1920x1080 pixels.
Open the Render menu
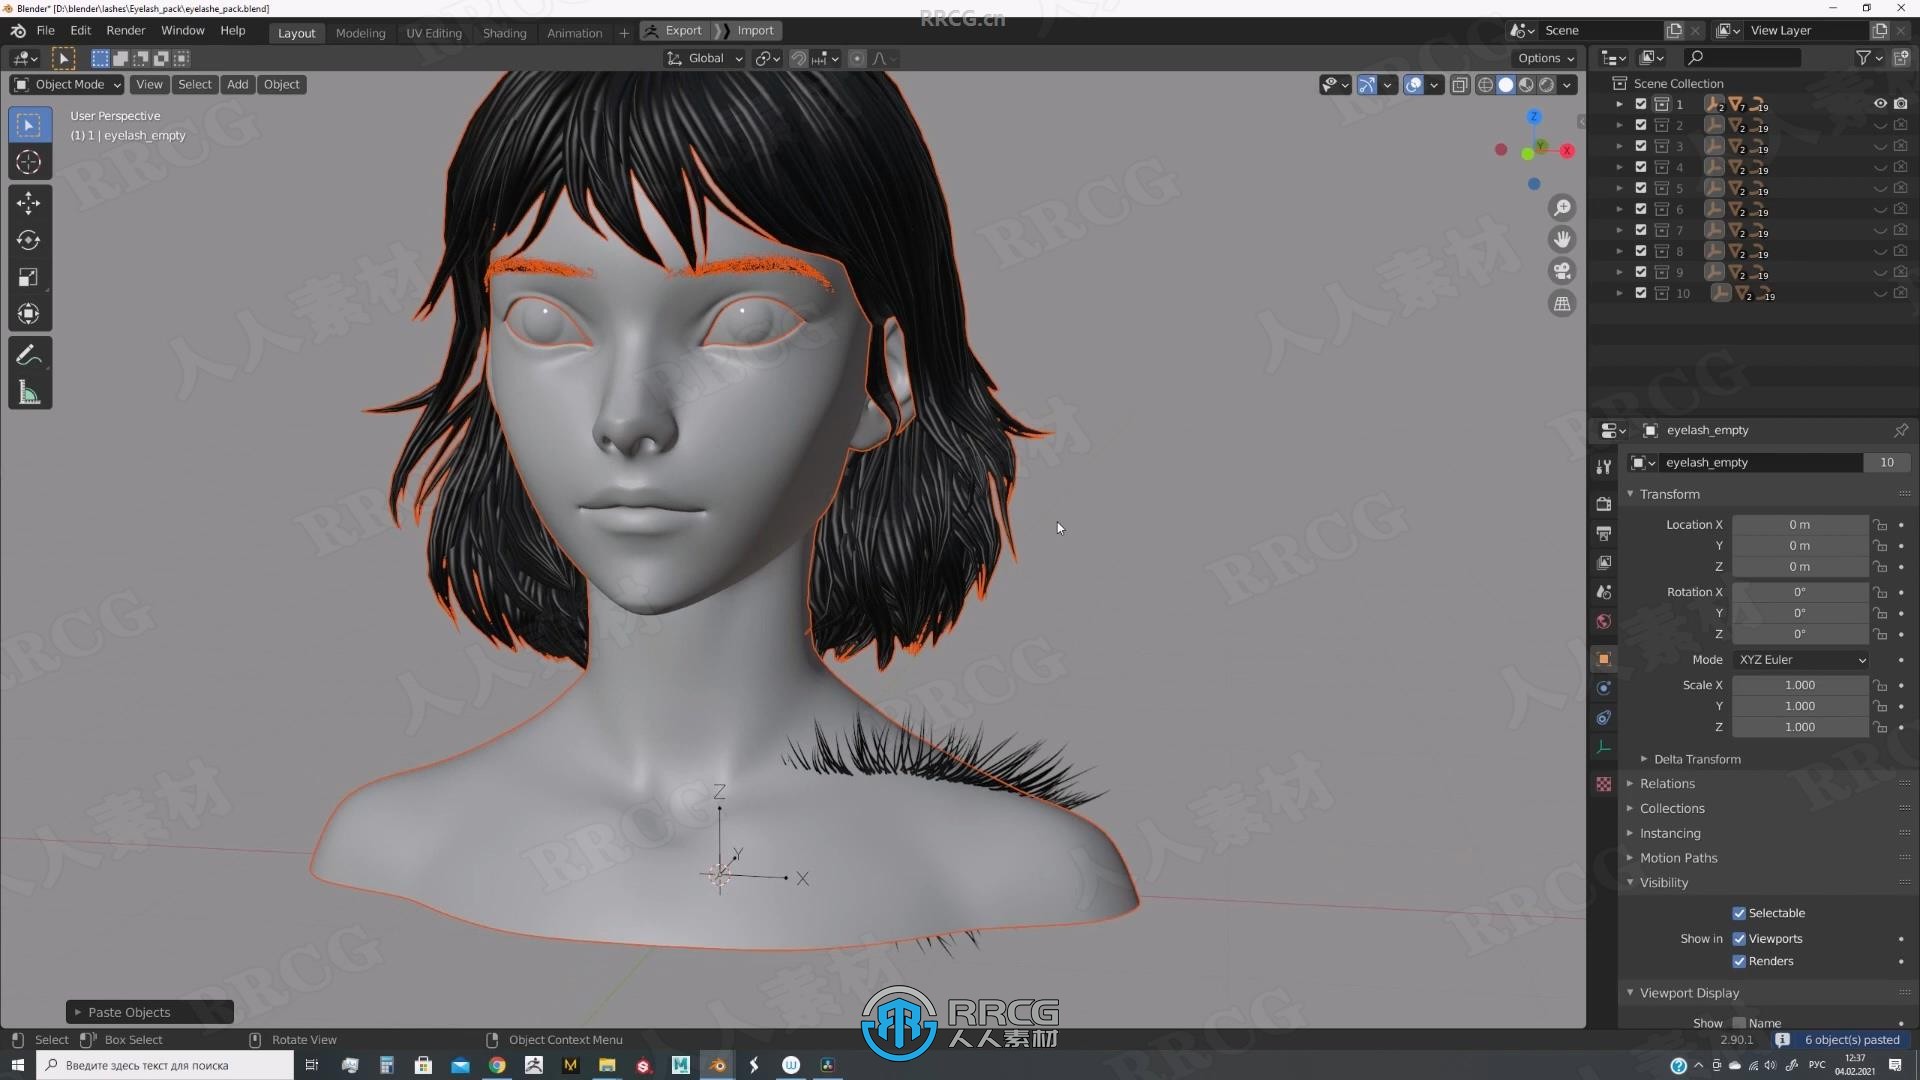[x=126, y=31]
